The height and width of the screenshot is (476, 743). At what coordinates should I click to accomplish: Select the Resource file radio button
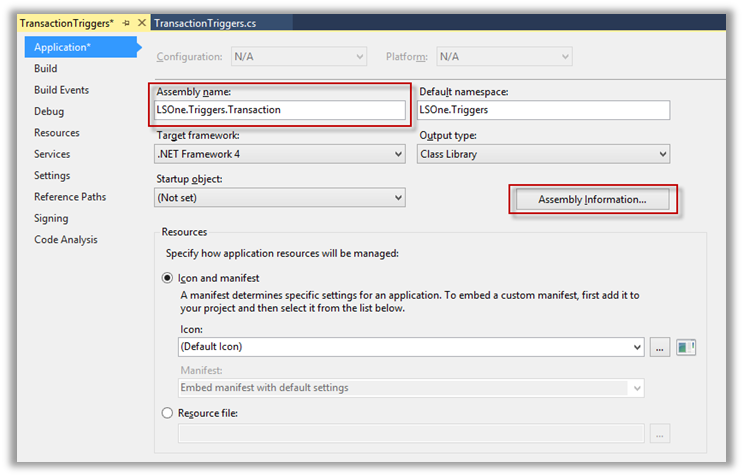167,413
